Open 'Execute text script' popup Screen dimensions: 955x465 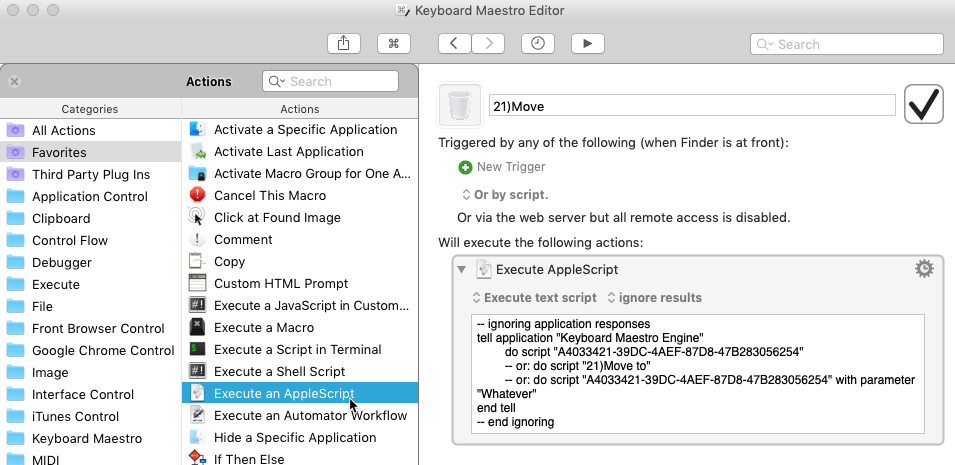535,298
